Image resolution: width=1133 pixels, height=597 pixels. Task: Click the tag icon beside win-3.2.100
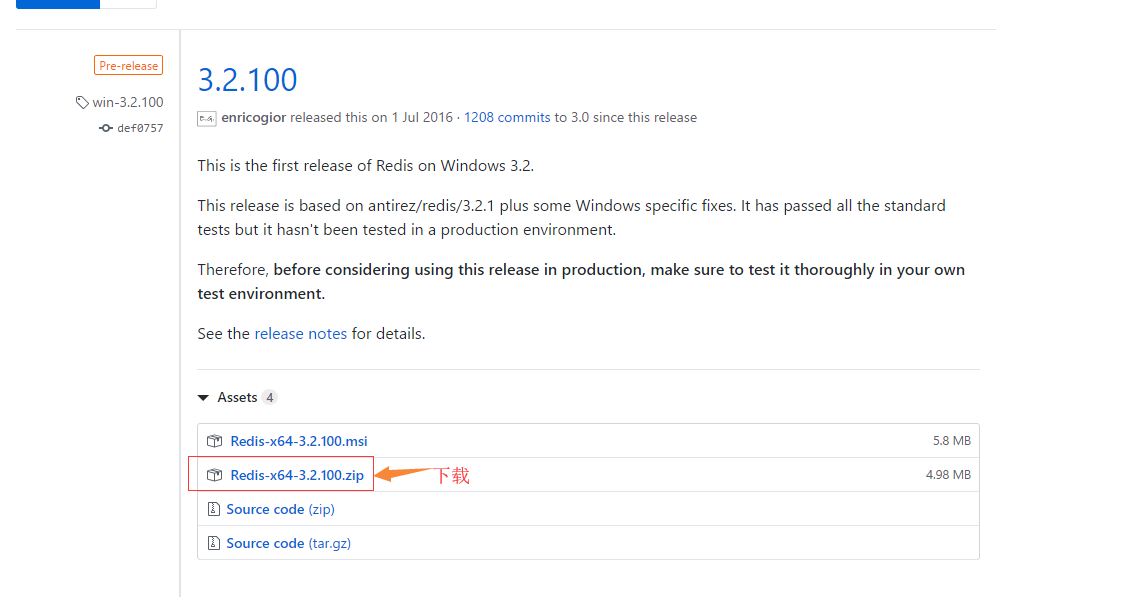82,102
